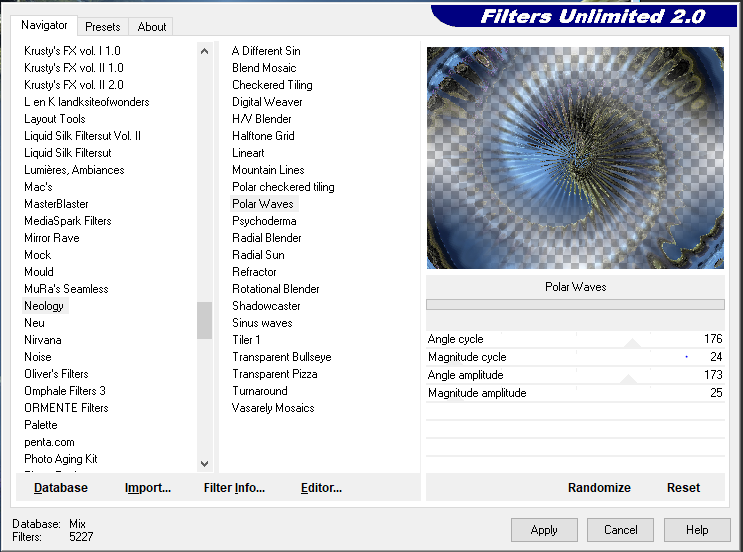Choose the Vasarely Mosaics filter
The image size is (743, 552).
coord(273,408)
